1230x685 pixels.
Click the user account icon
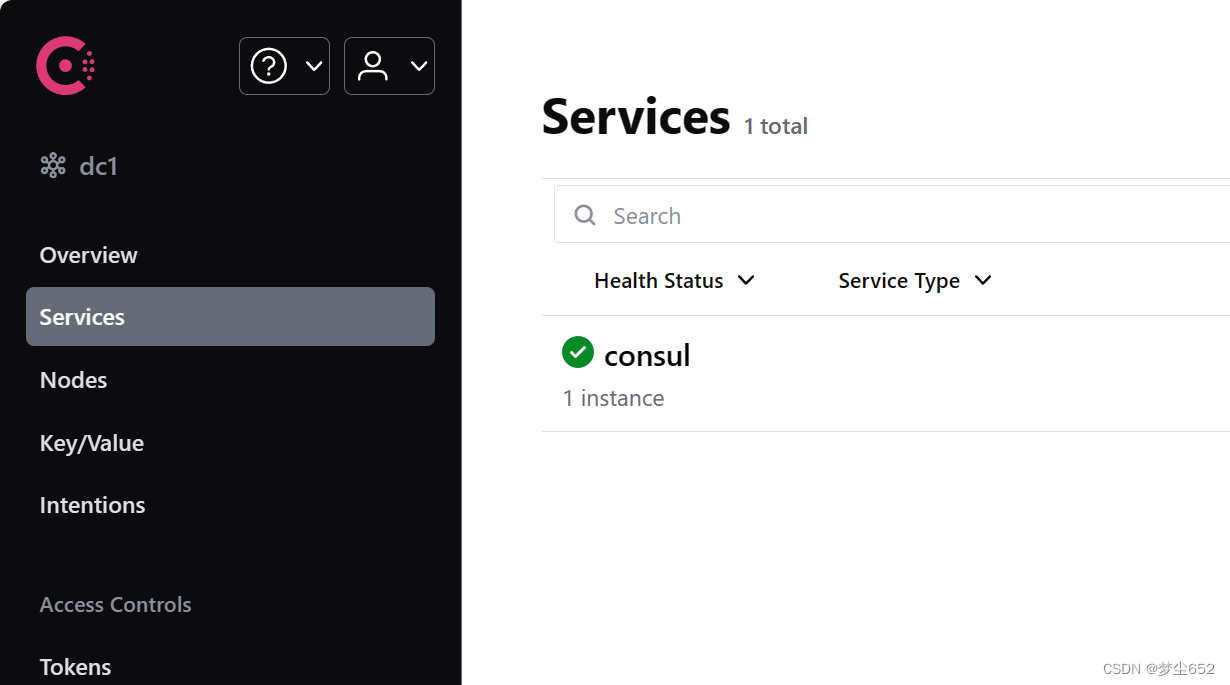(373, 66)
